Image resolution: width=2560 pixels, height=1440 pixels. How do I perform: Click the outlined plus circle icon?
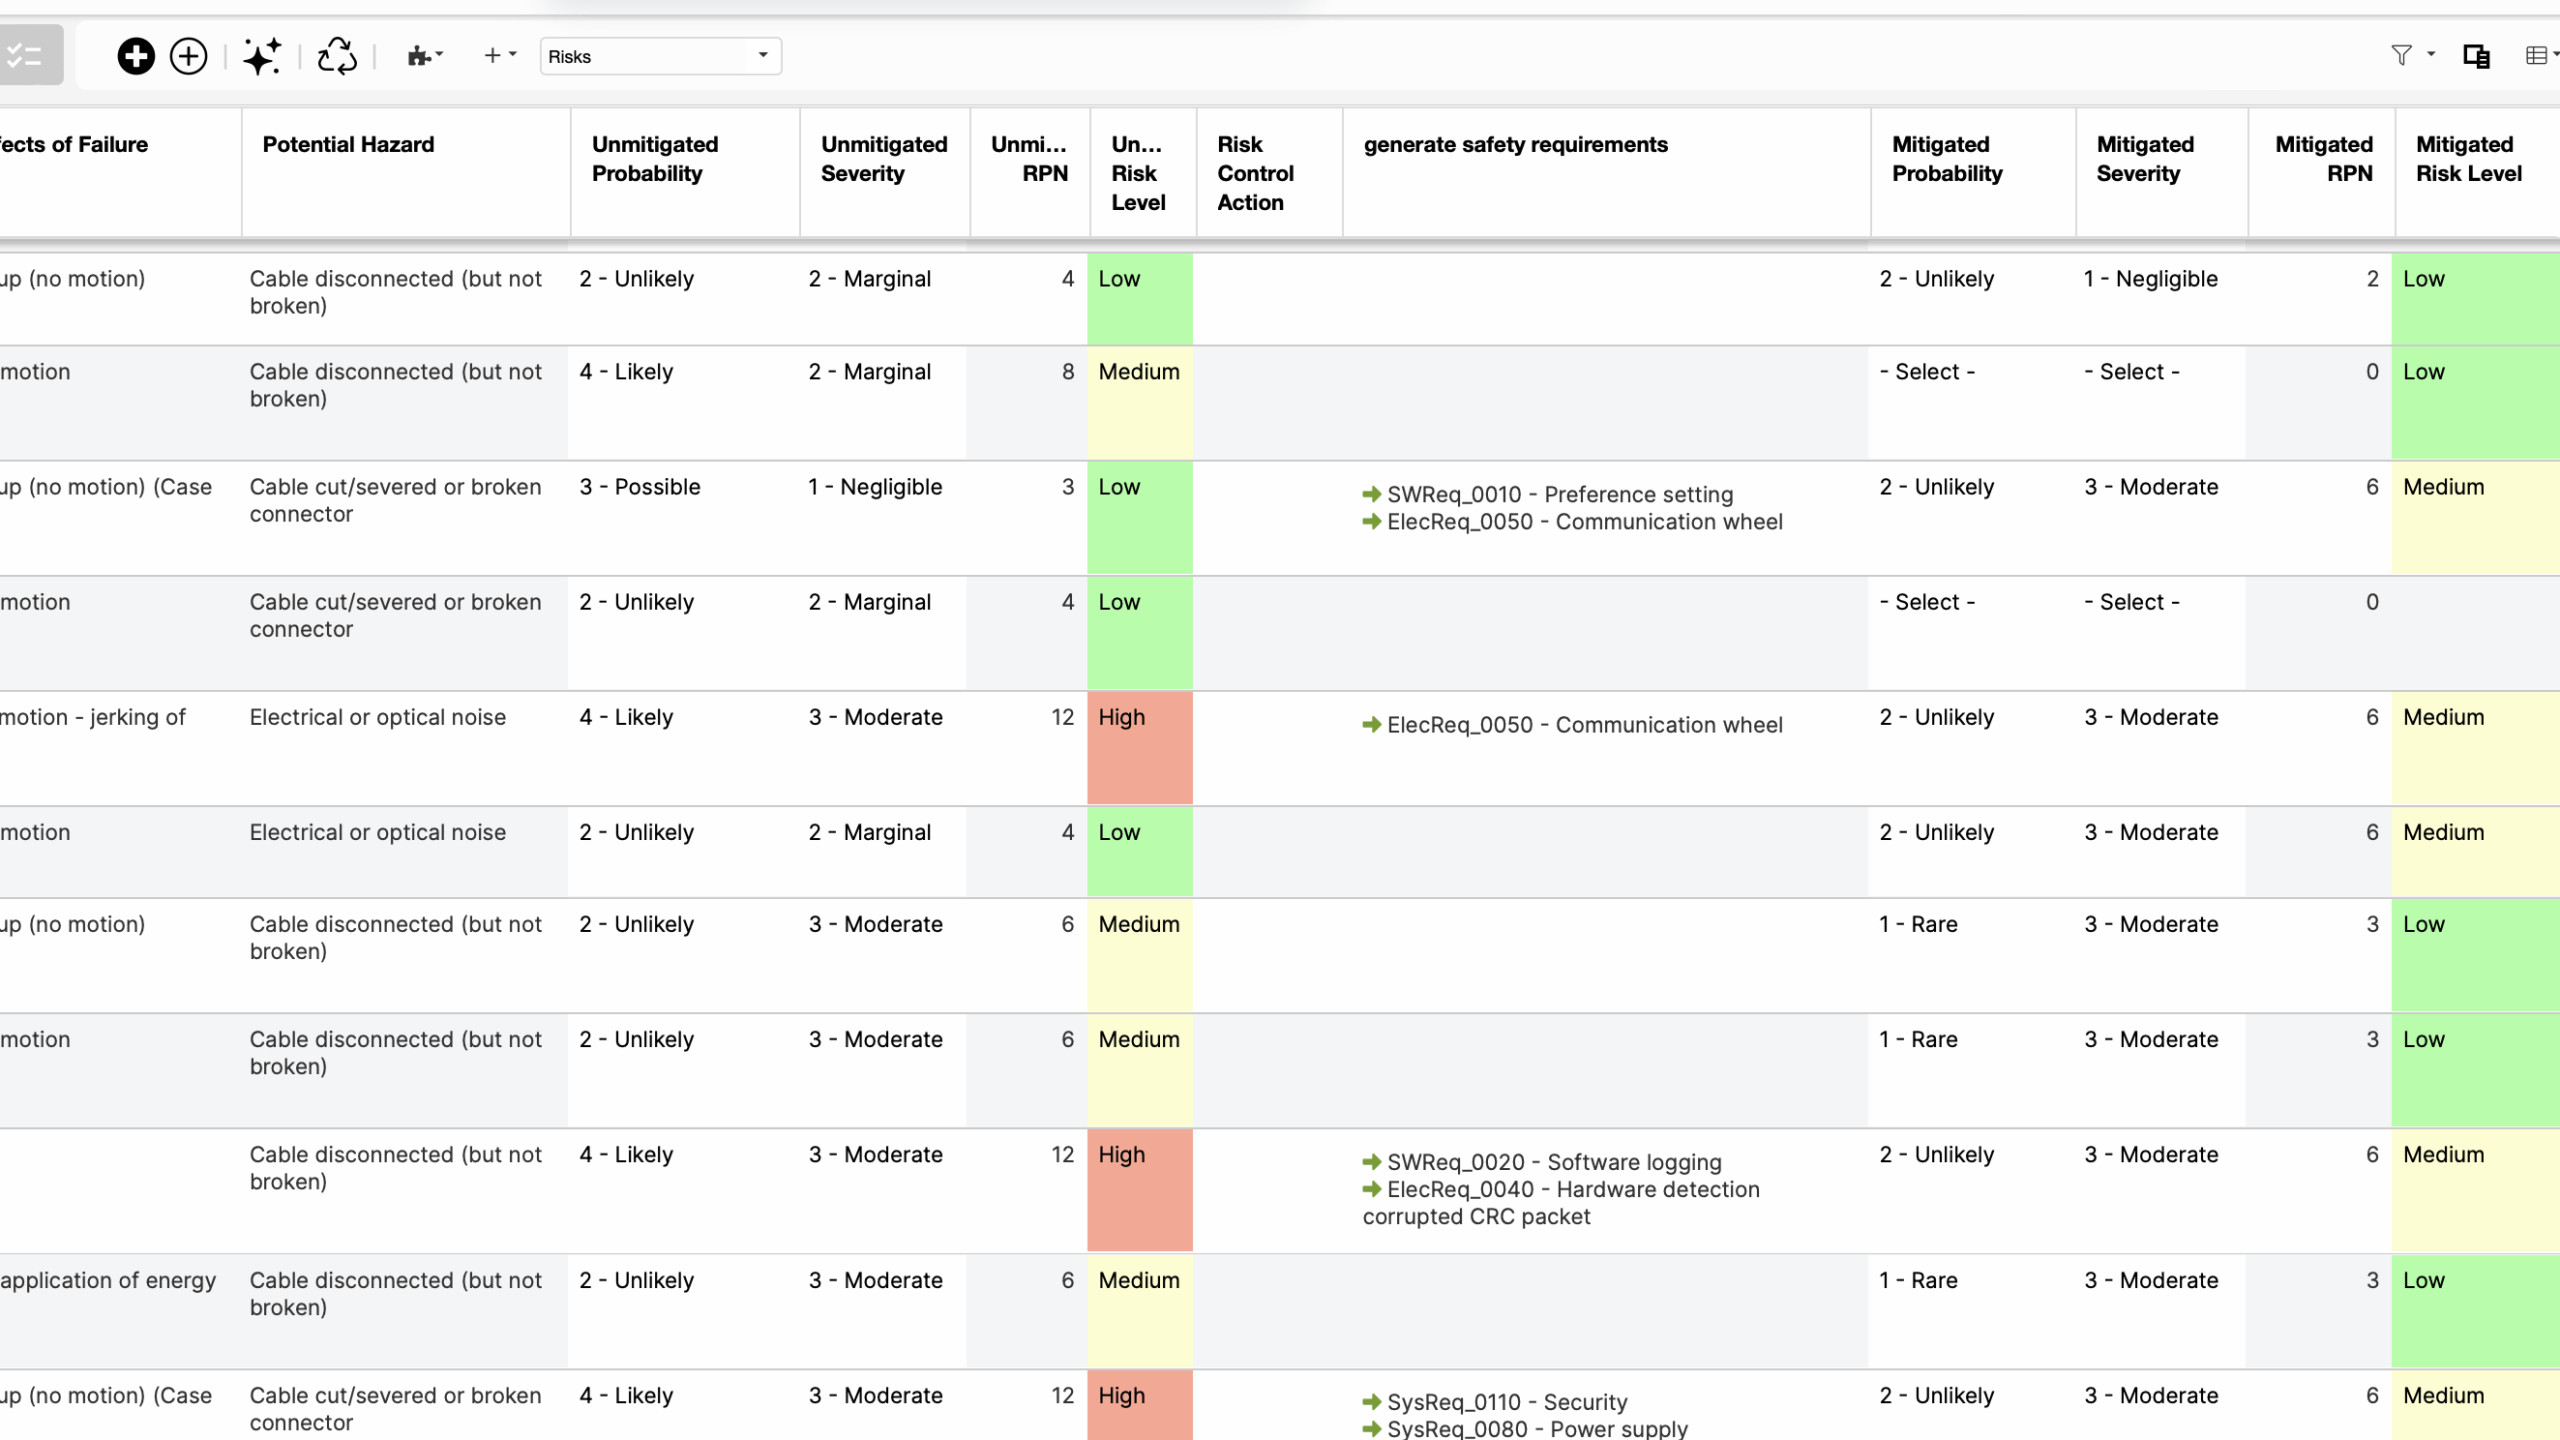click(189, 56)
